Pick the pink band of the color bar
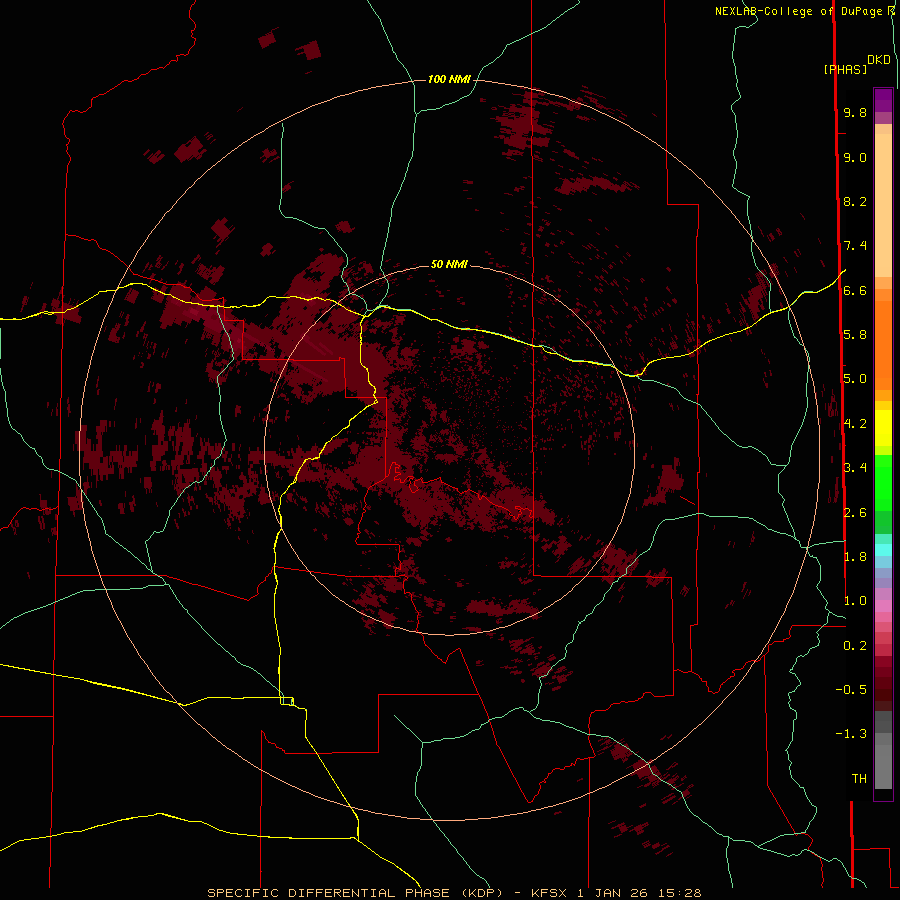 pyautogui.click(x=883, y=606)
